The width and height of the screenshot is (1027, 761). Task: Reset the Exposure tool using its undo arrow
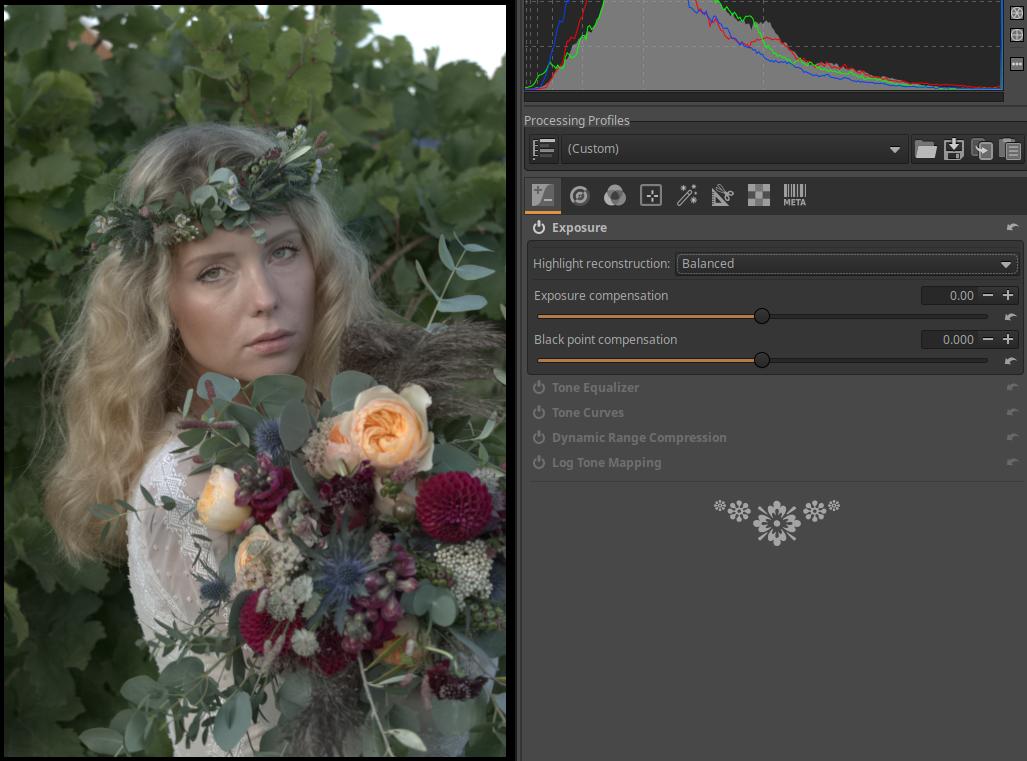1012,228
